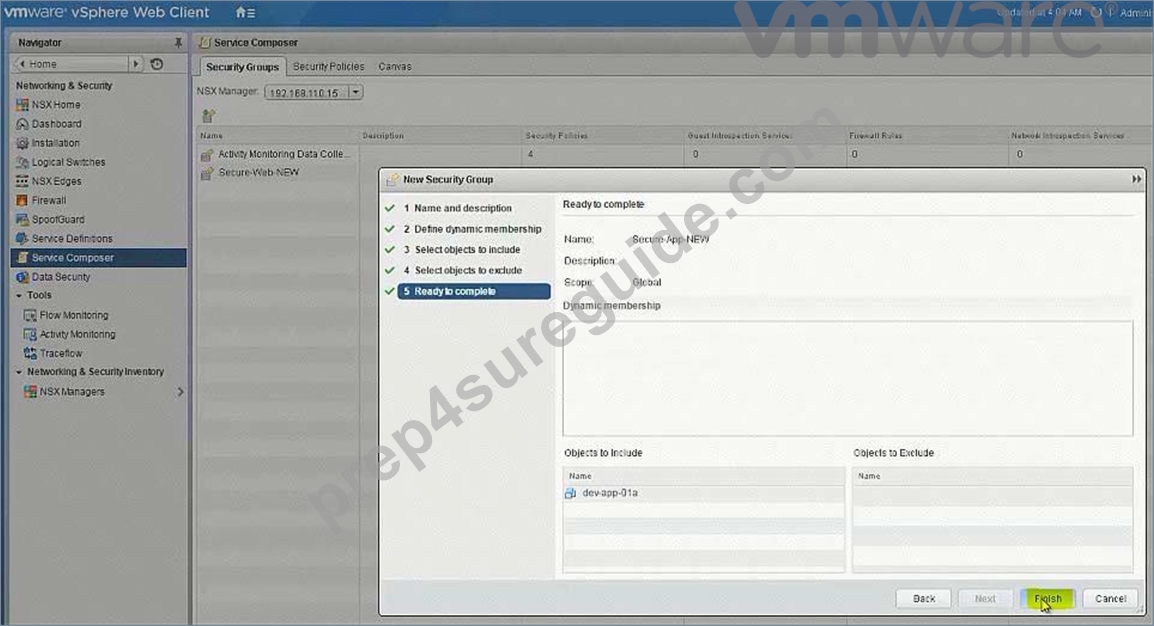Click the Logical Switches icon

[22, 162]
